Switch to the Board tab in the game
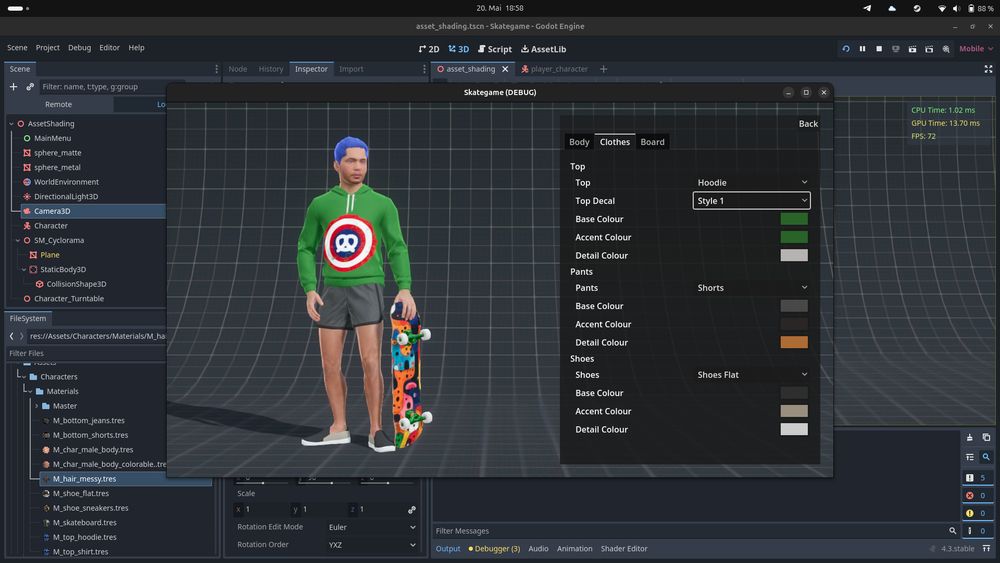1000x563 pixels. point(652,142)
